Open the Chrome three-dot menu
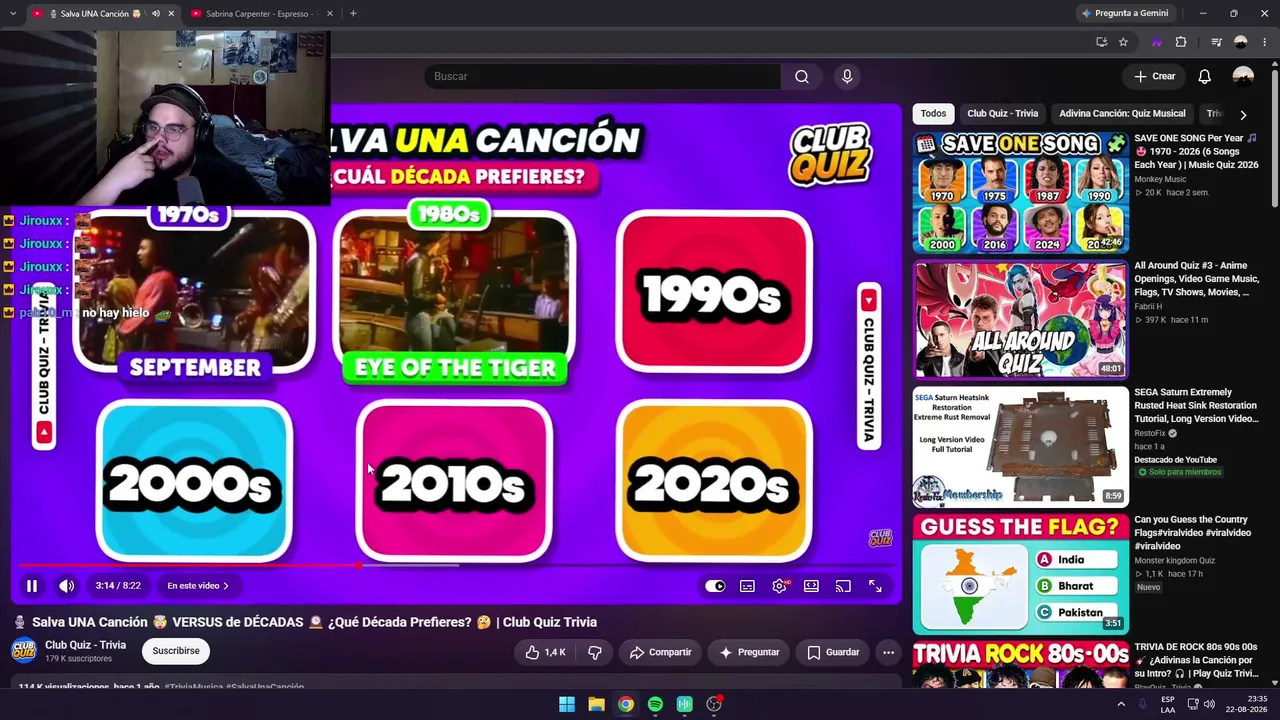The image size is (1280, 720). [1265, 42]
